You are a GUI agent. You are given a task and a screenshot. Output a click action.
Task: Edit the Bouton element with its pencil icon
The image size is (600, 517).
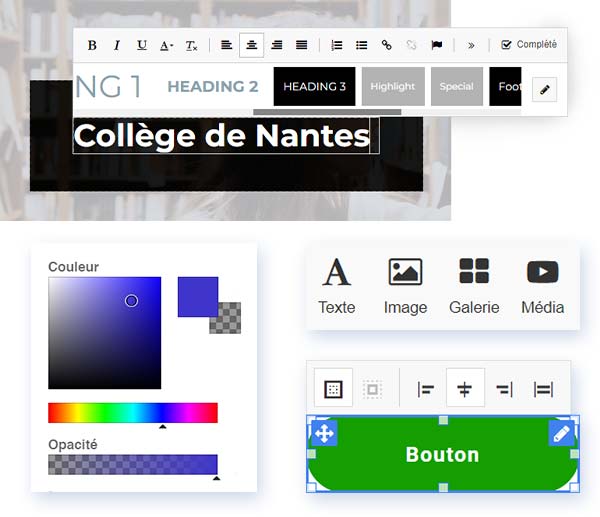pyautogui.click(x=561, y=433)
